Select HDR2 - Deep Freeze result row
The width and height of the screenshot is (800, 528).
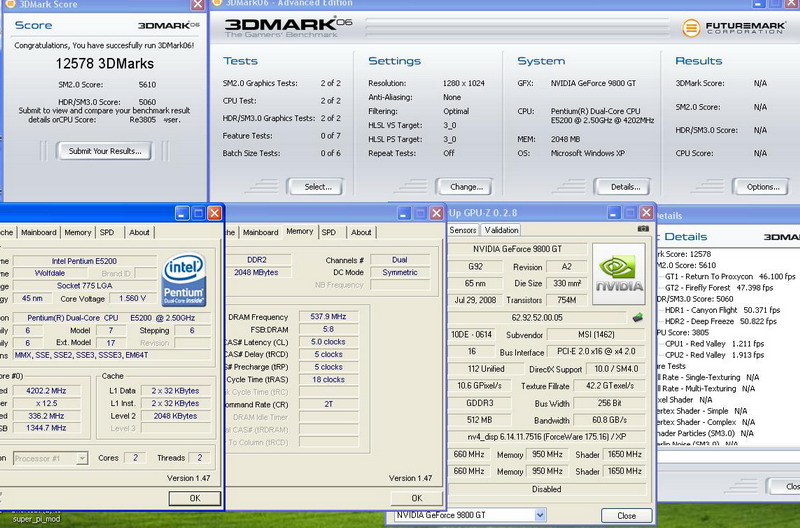click(x=720, y=321)
